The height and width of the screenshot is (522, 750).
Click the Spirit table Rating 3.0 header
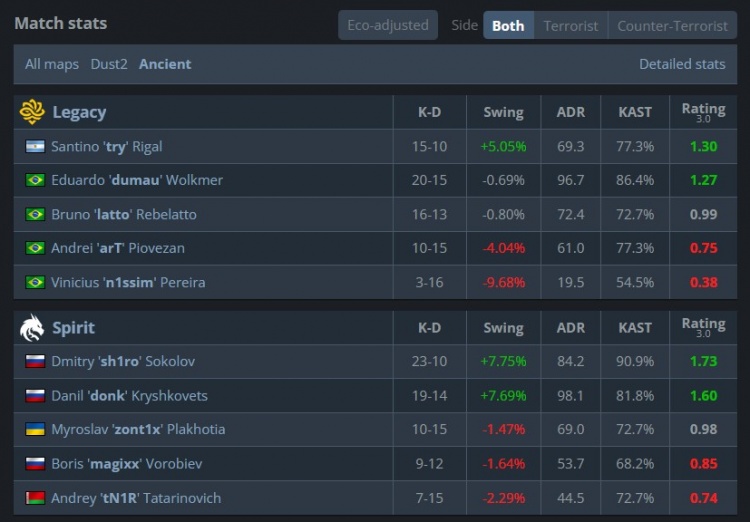pos(703,328)
